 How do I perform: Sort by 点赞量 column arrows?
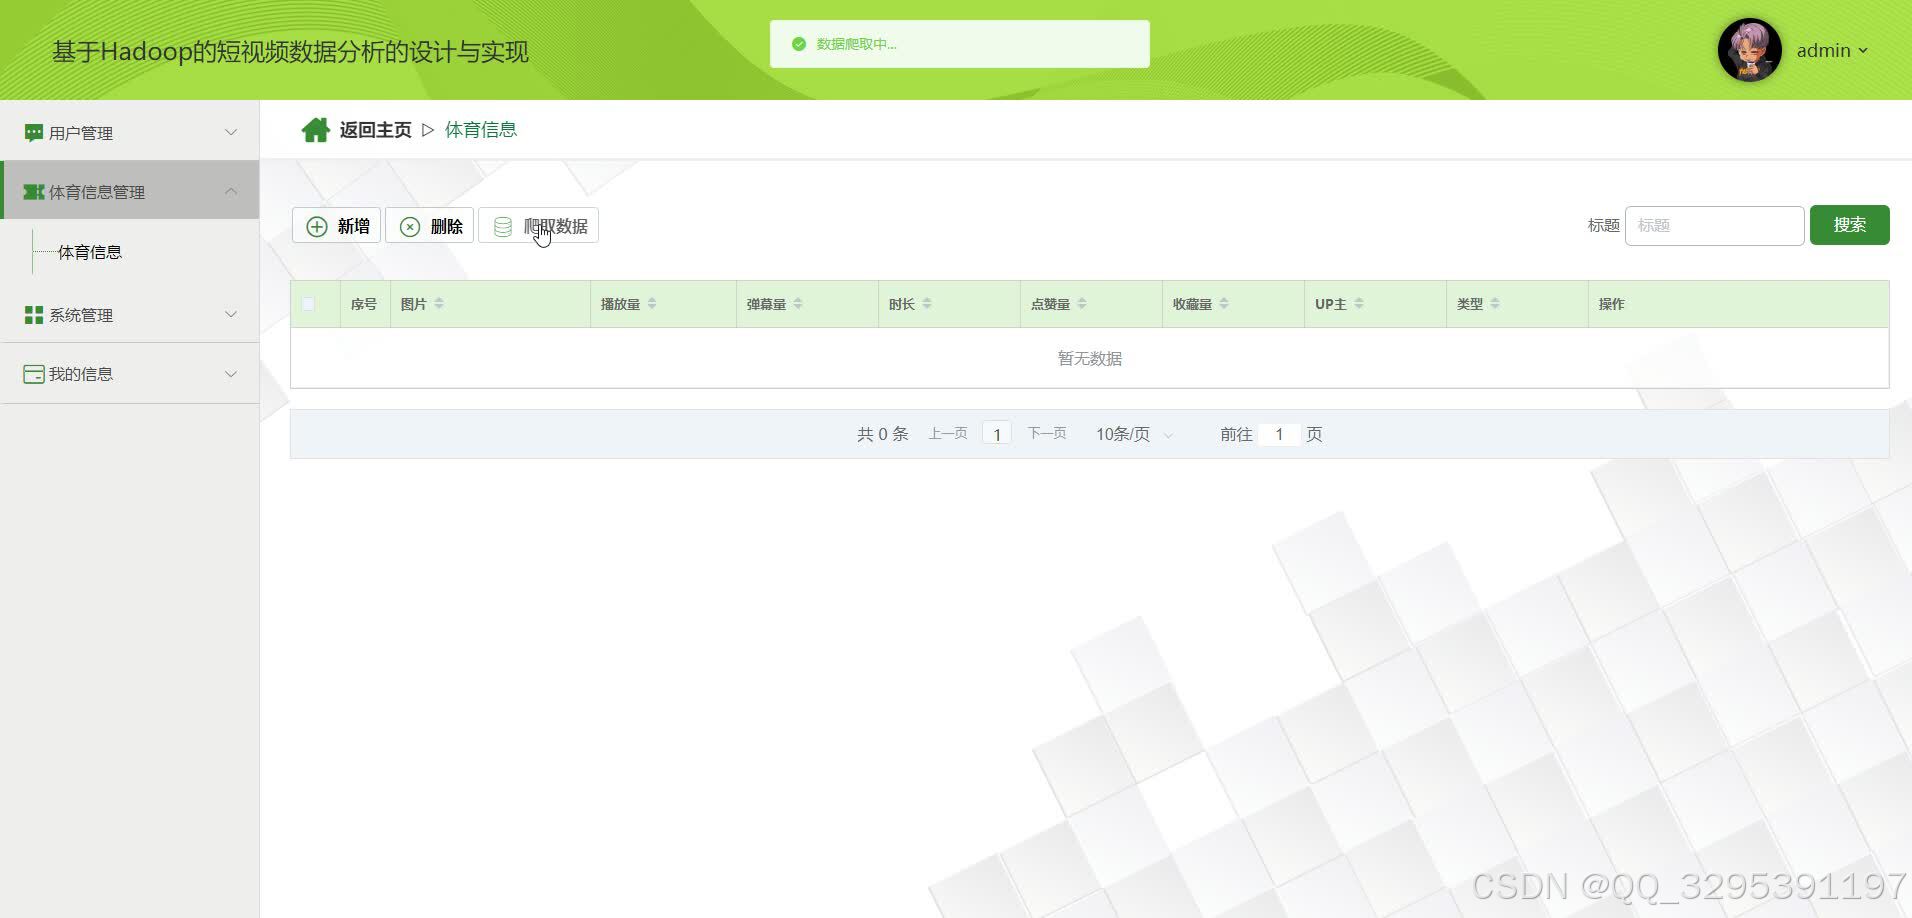[1082, 304]
